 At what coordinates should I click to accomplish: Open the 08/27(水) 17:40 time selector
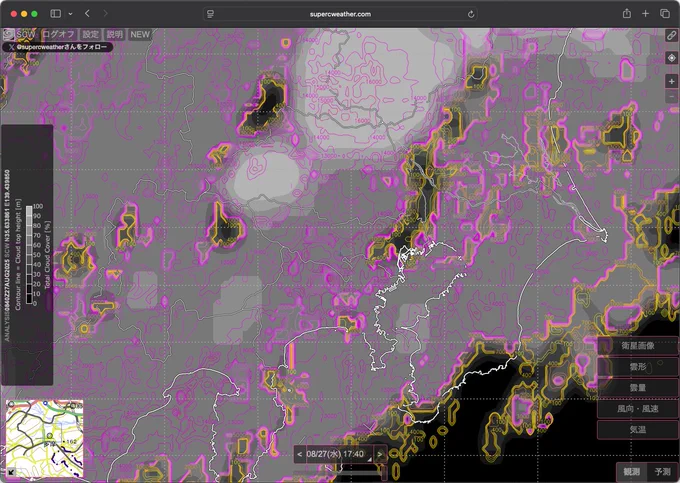pyautogui.click(x=339, y=454)
